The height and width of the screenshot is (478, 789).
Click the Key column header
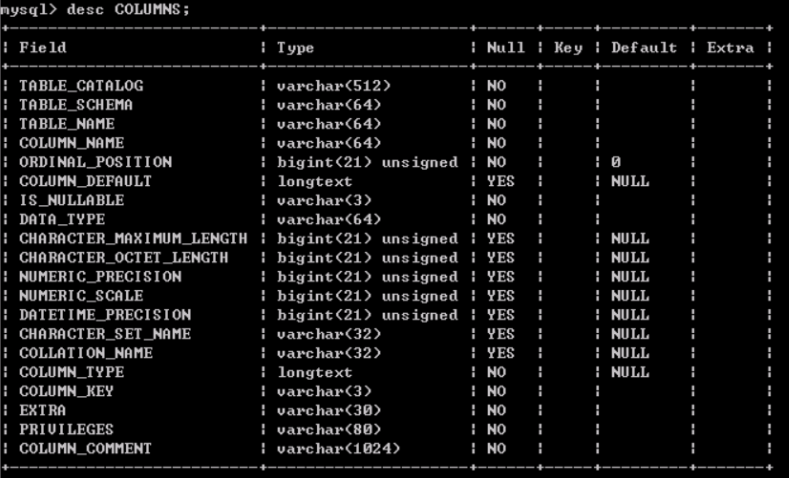tap(568, 48)
